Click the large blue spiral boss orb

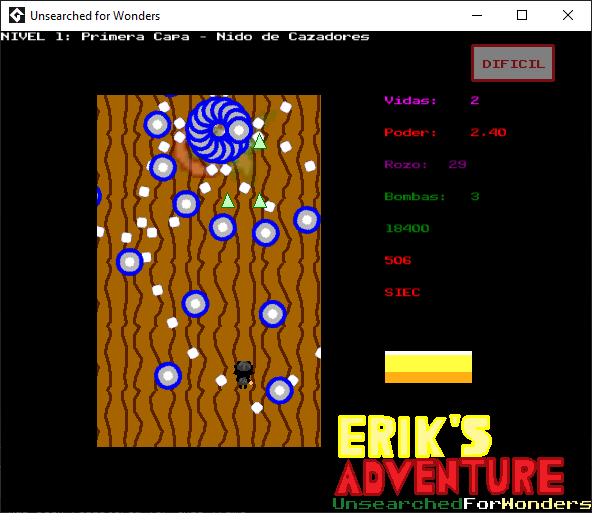tap(219, 130)
